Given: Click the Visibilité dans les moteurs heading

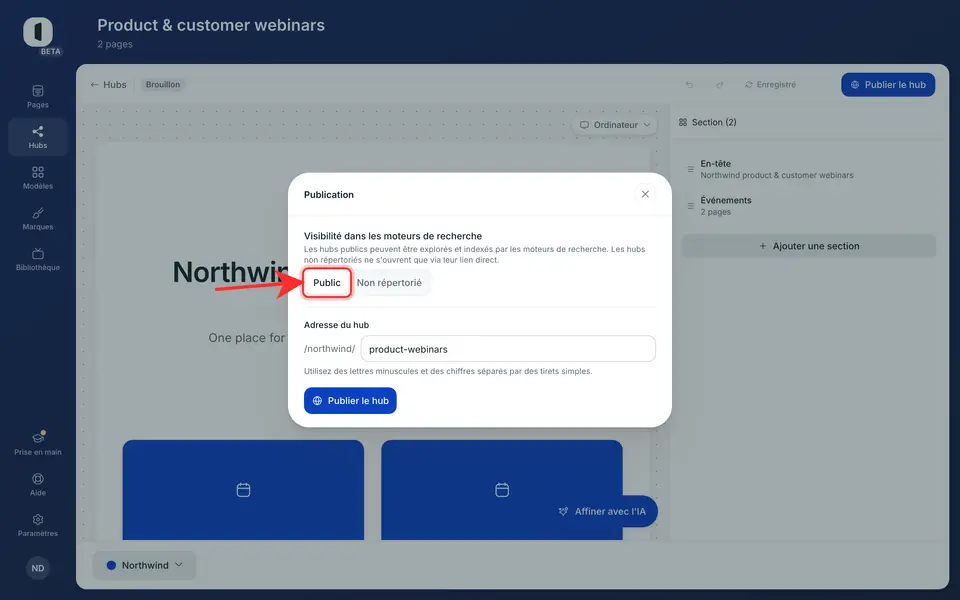Looking at the screenshot, I should 393,236.
